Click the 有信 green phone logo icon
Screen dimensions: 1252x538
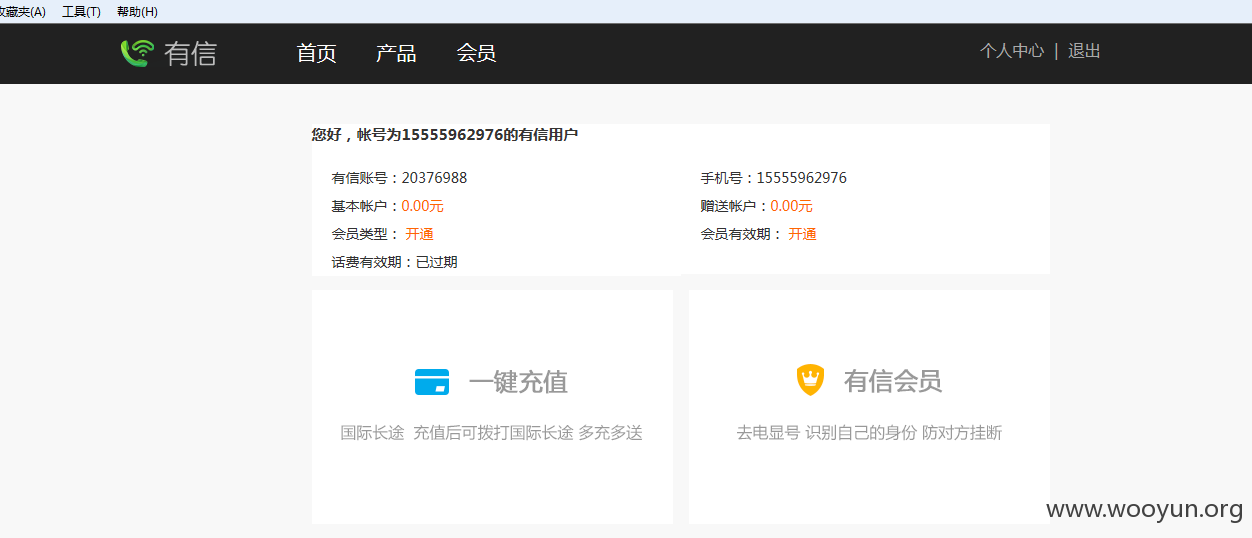tap(137, 53)
